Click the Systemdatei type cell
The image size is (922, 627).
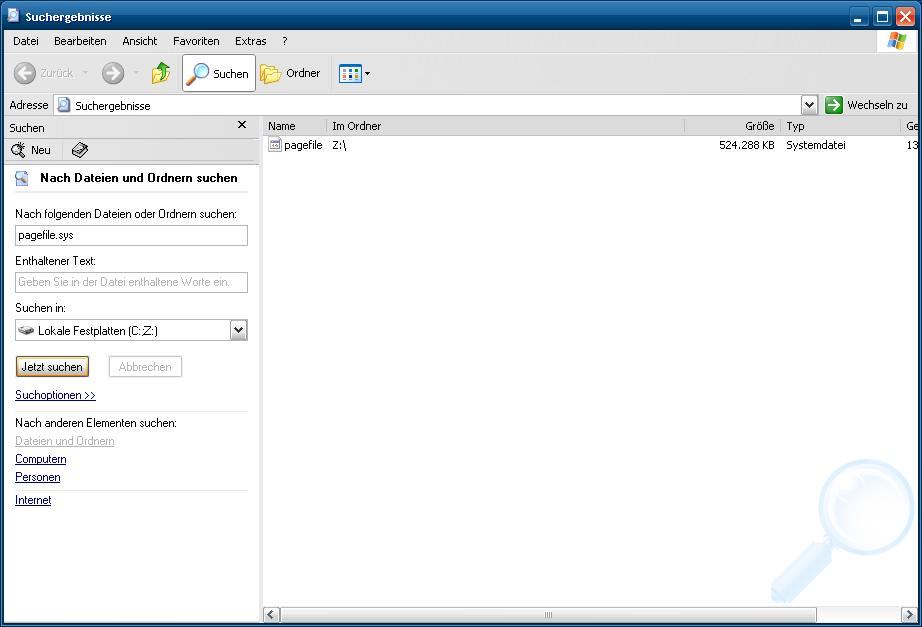816,145
